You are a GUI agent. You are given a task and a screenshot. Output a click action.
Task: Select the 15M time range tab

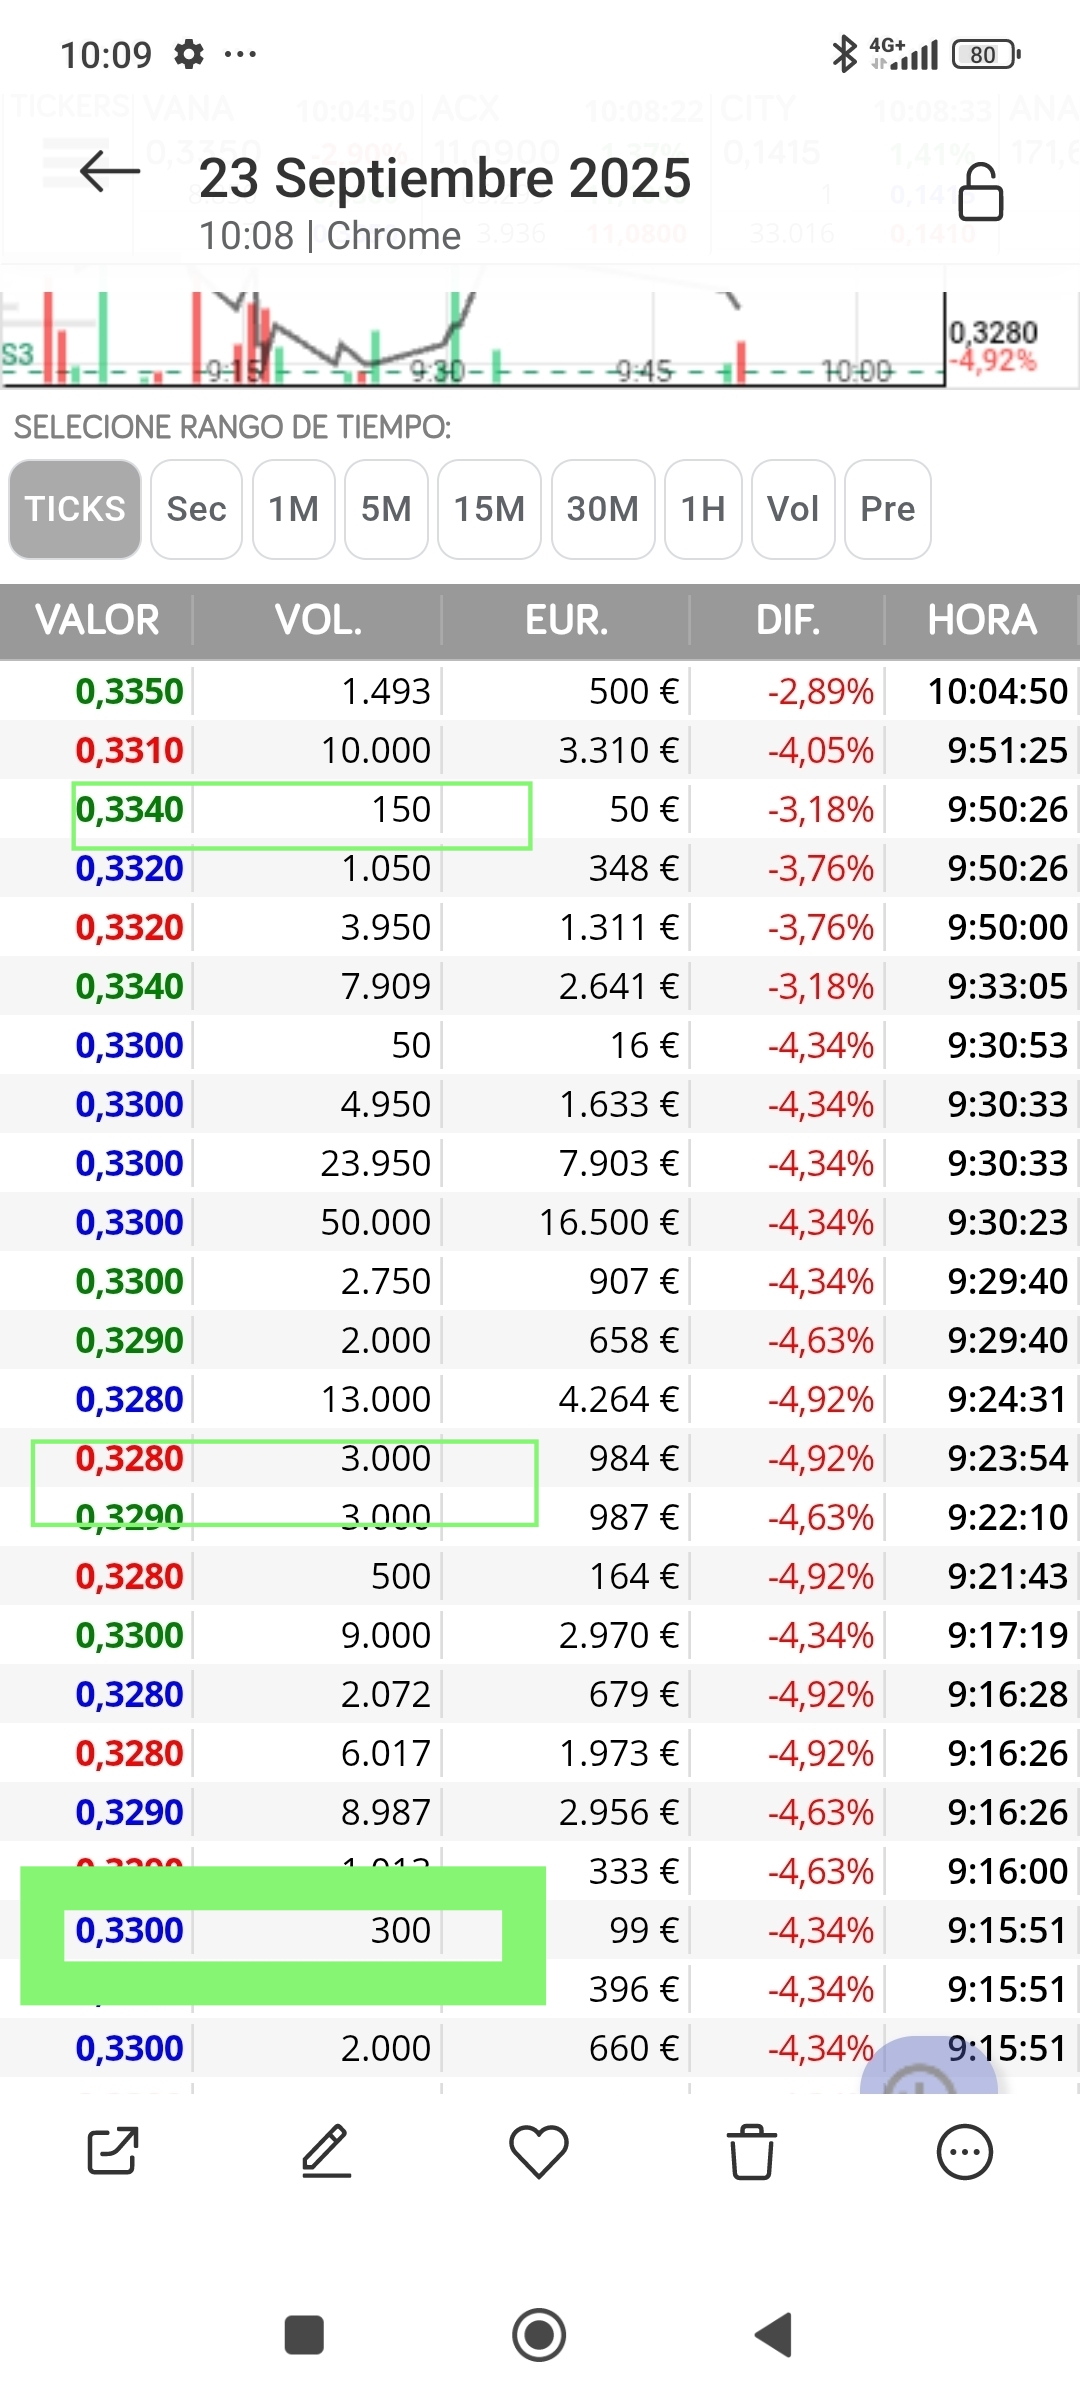(489, 509)
